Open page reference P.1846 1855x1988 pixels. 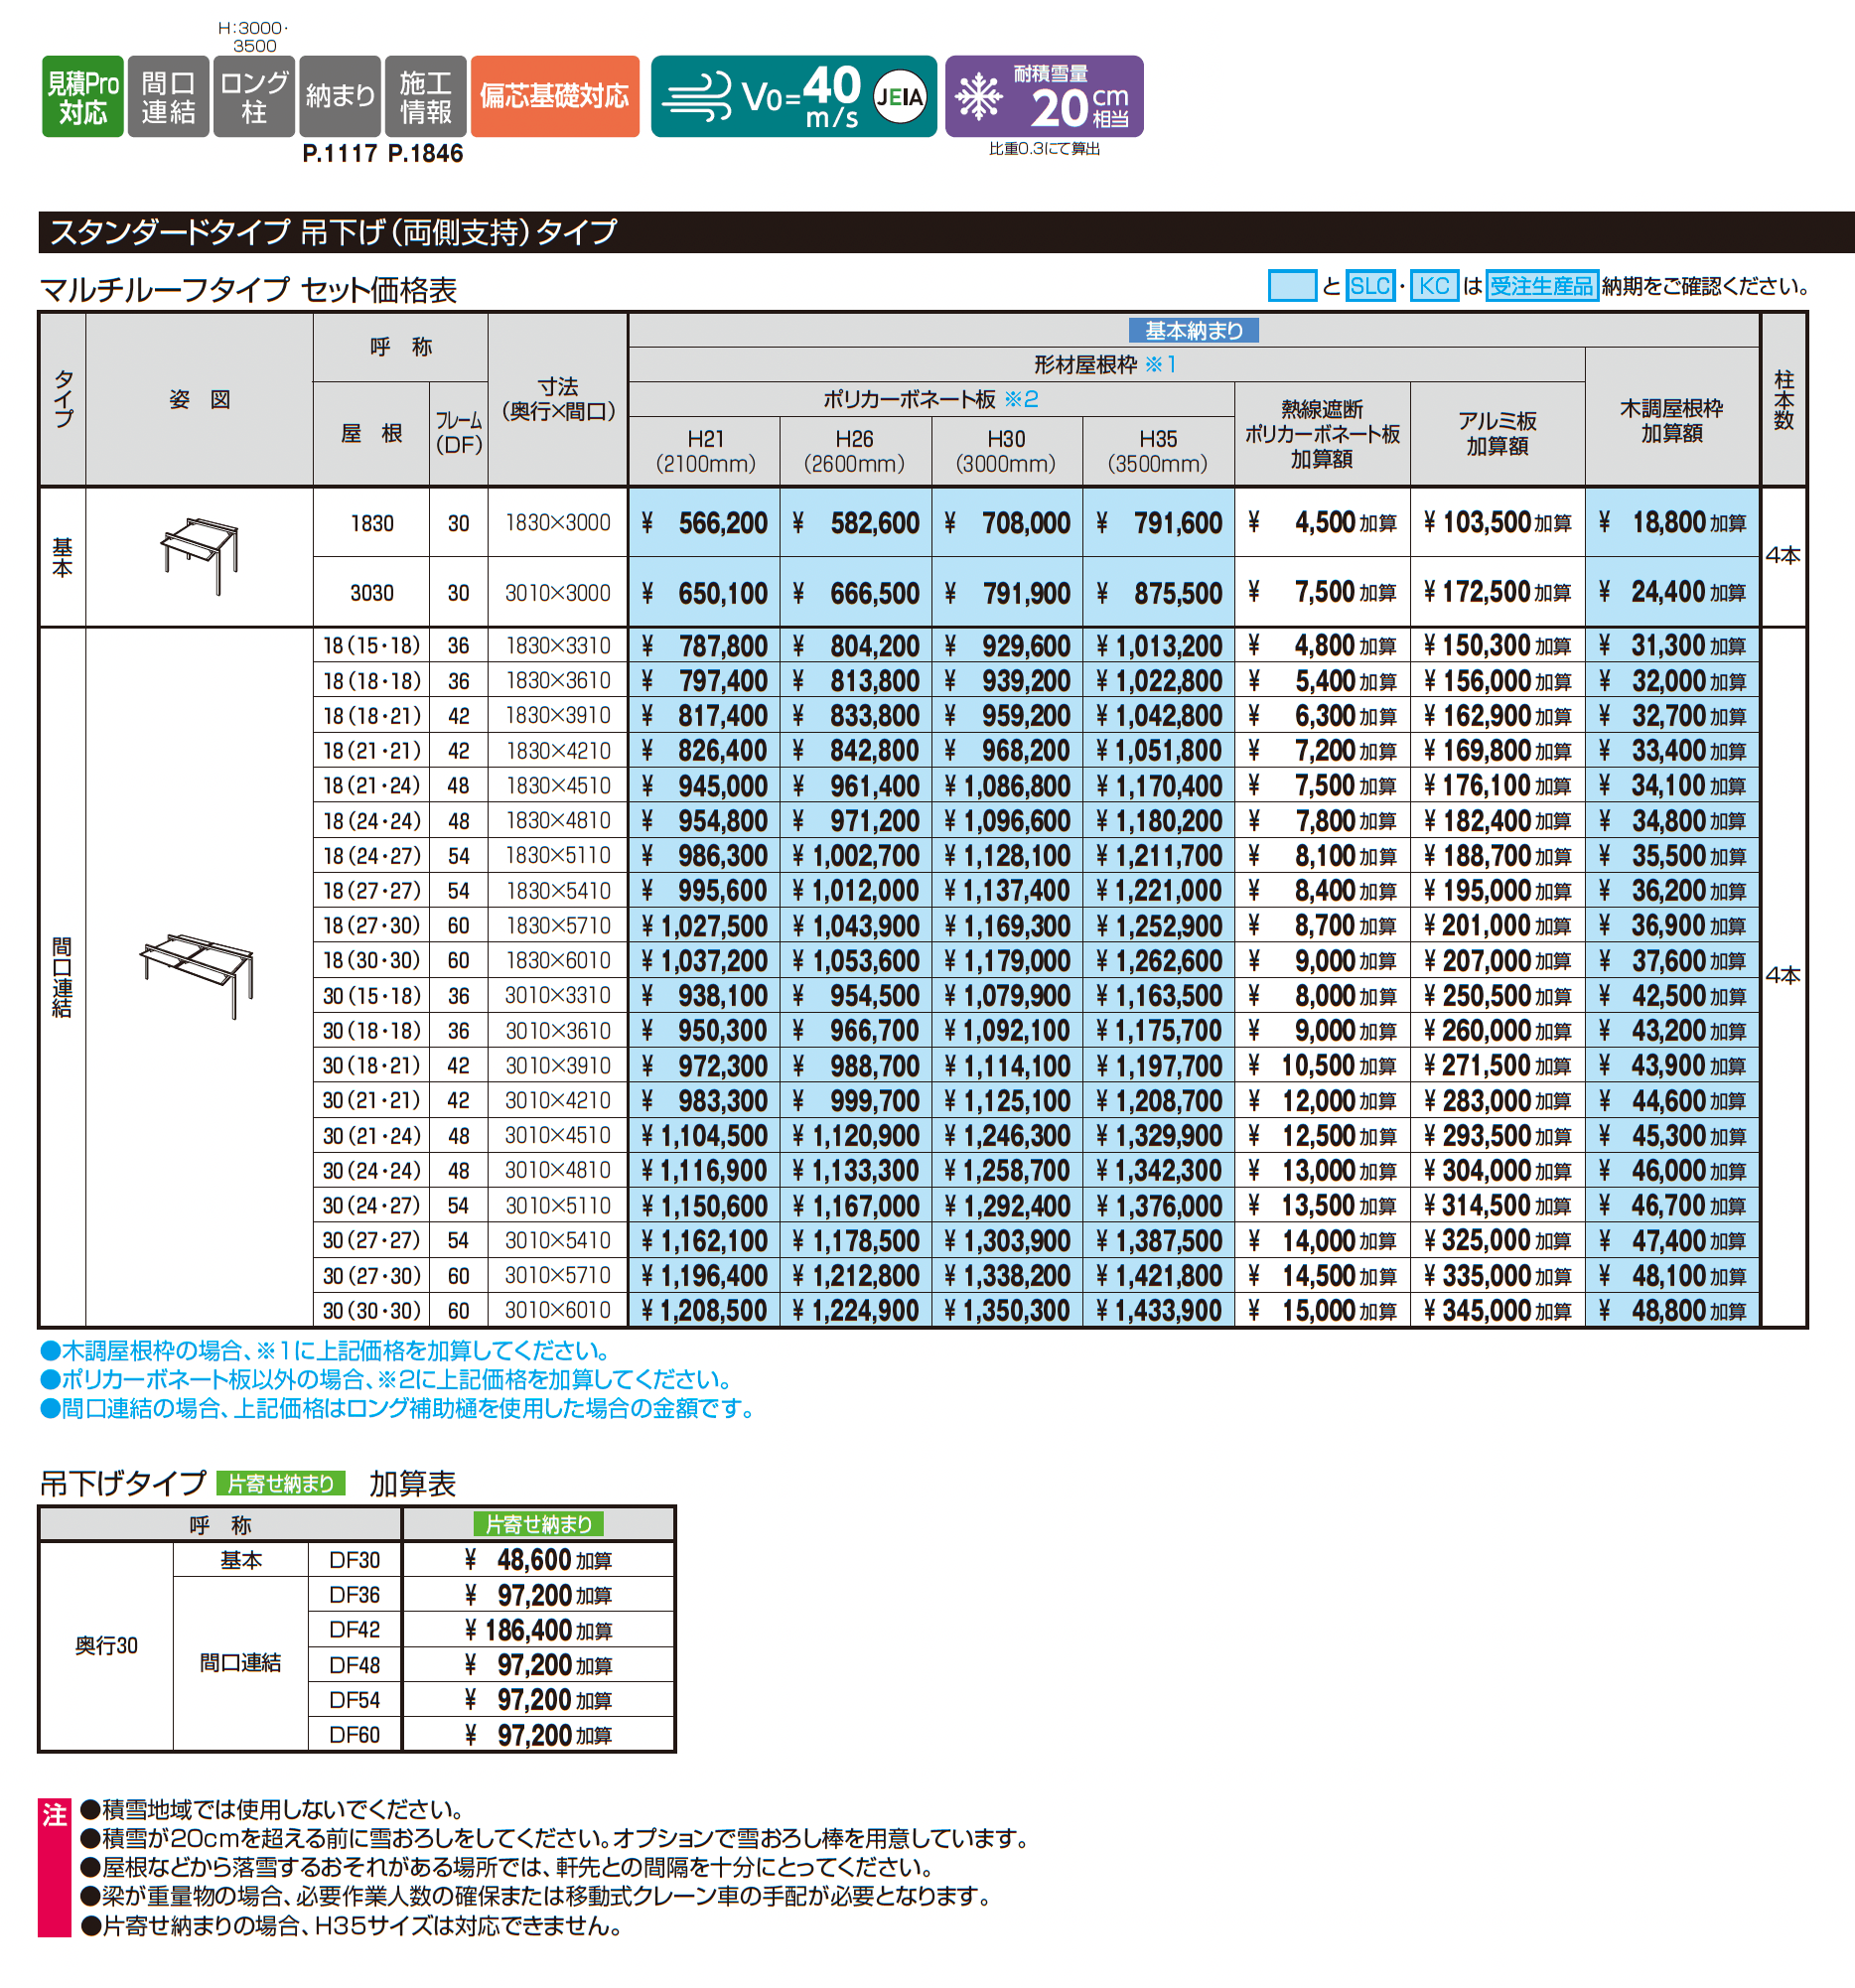point(425,154)
